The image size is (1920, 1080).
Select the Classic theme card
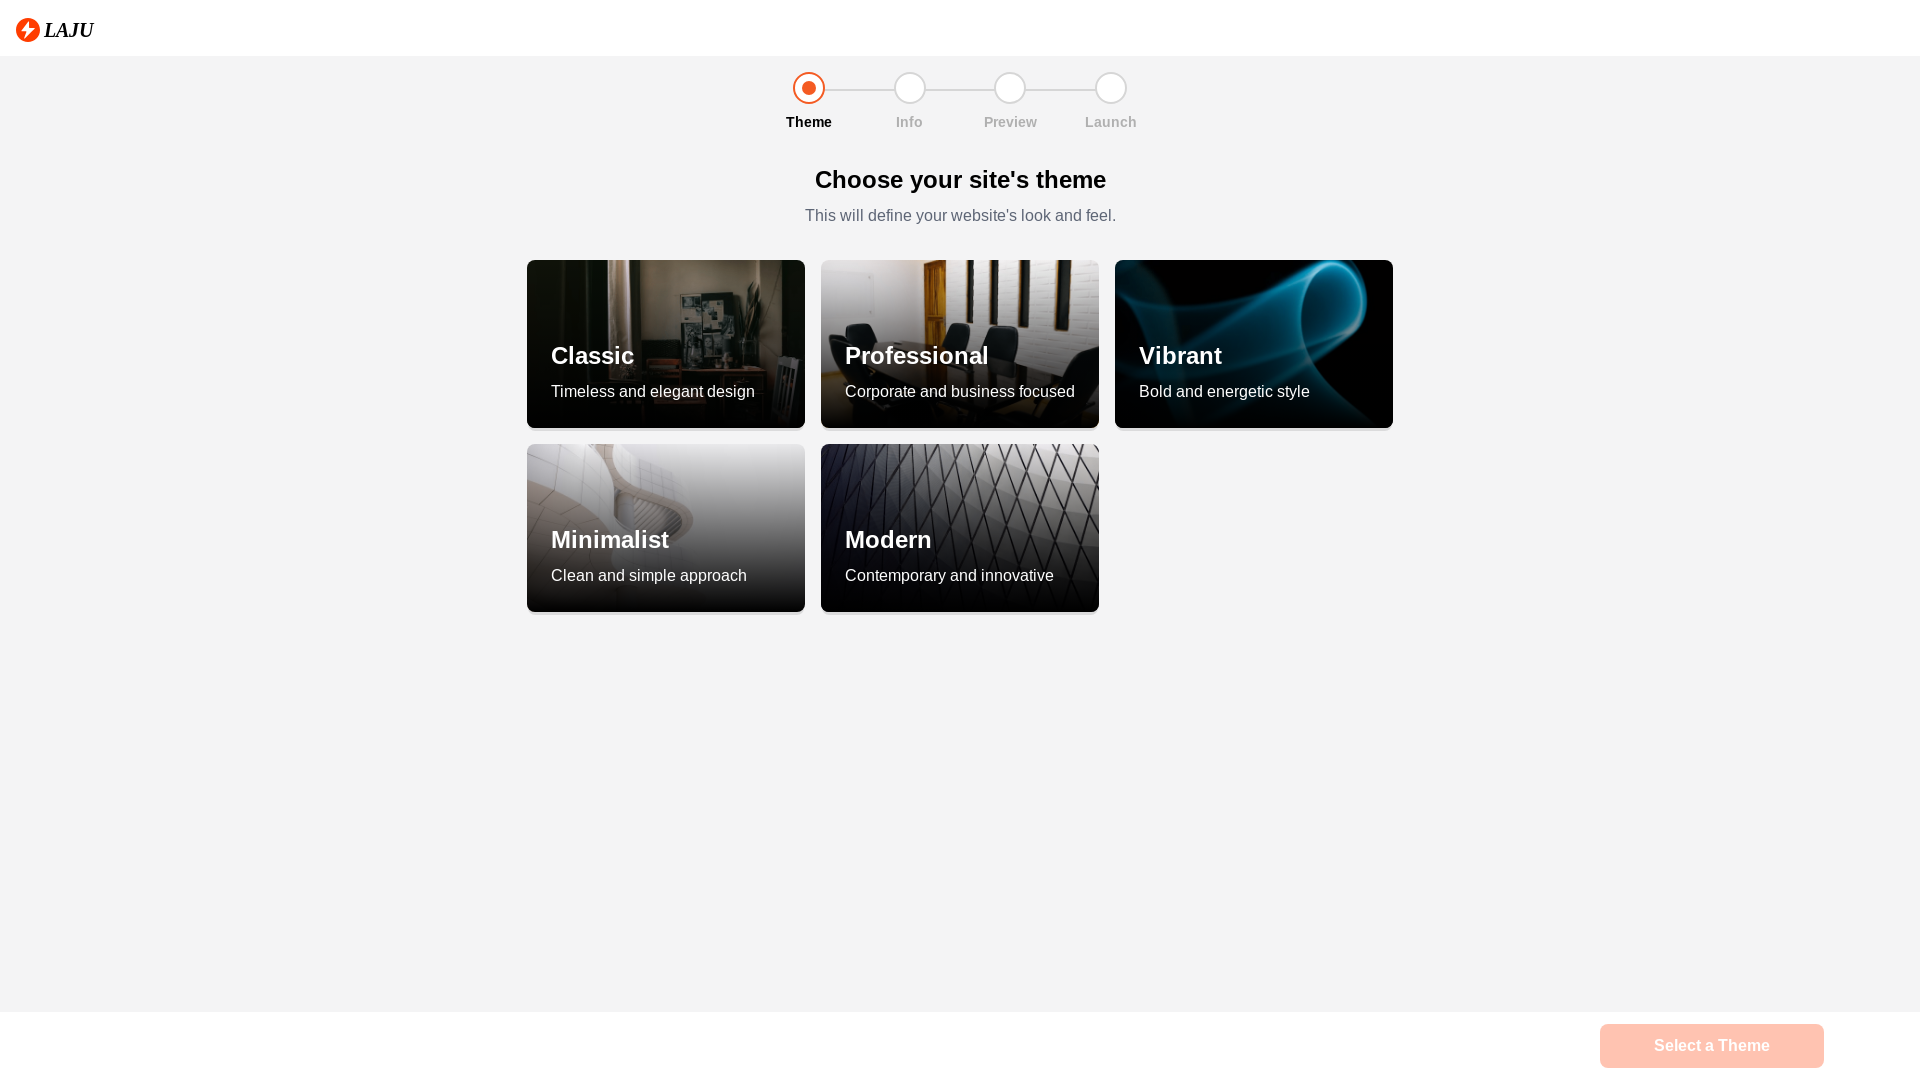(666, 344)
